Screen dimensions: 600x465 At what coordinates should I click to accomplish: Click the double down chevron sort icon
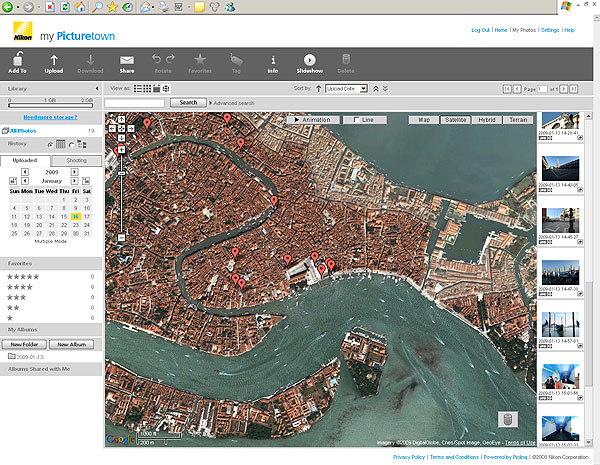click(x=385, y=88)
